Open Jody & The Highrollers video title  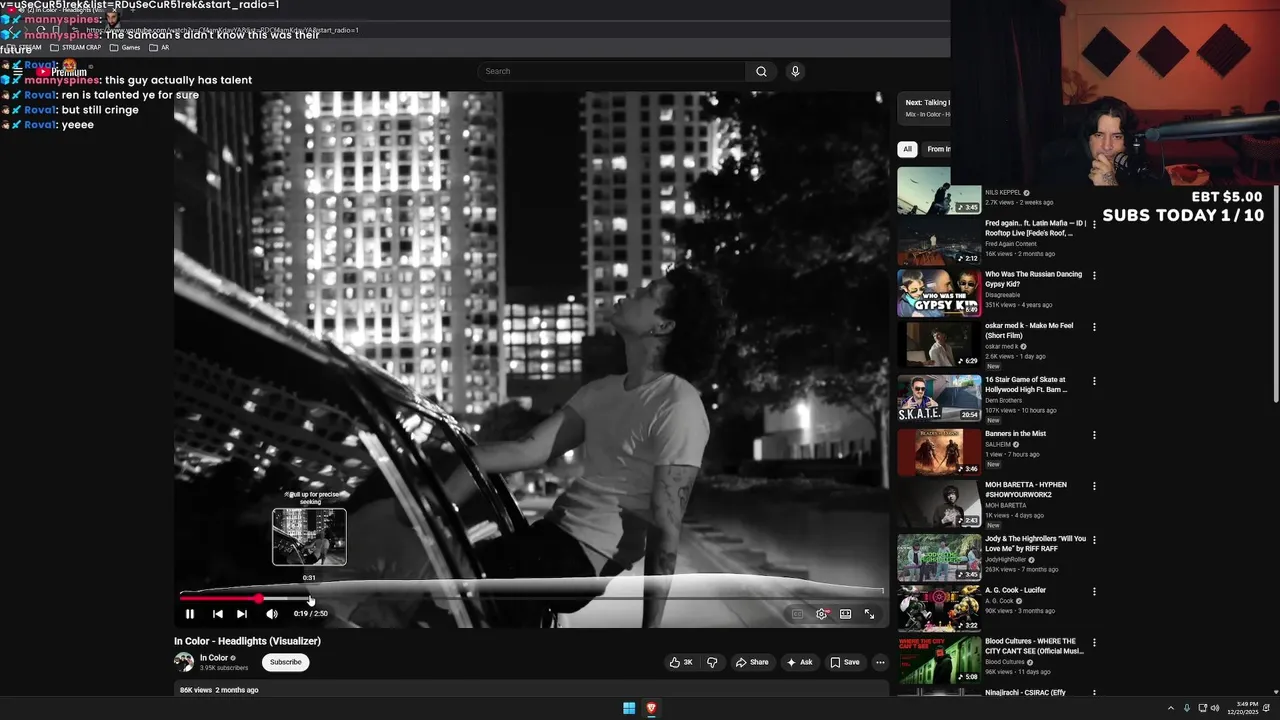tap(1035, 544)
